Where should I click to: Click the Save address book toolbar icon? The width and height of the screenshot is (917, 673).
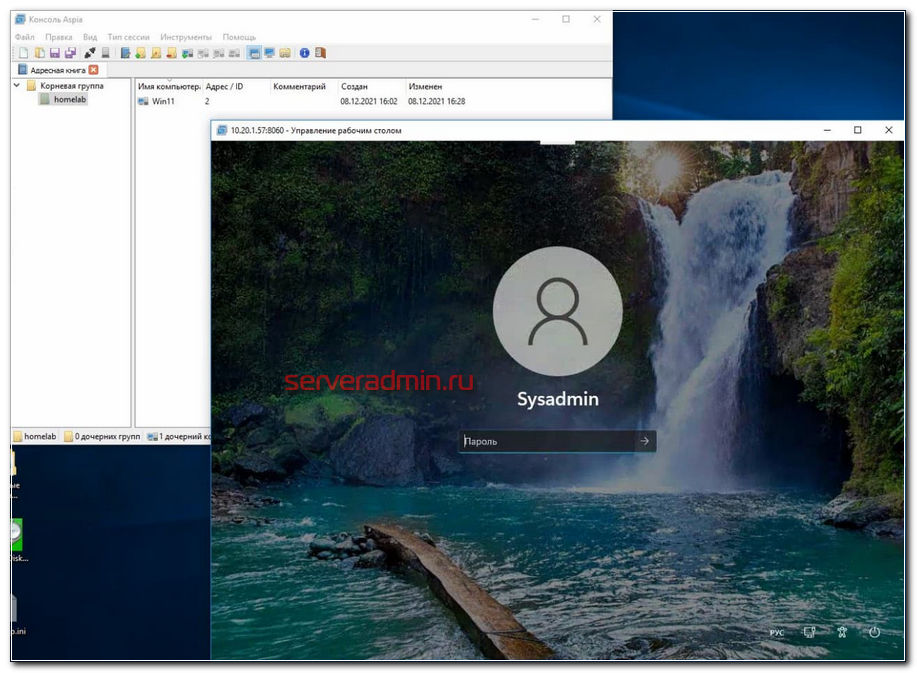tap(54, 53)
